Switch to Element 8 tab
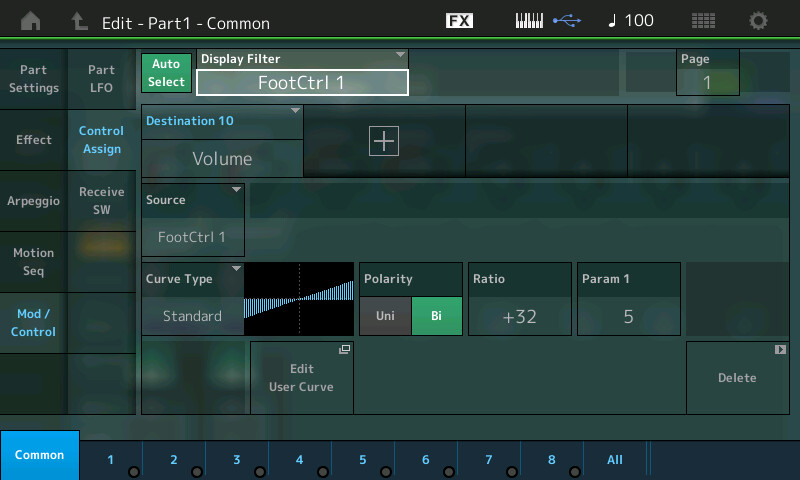The height and width of the screenshot is (480, 800). point(552,460)
